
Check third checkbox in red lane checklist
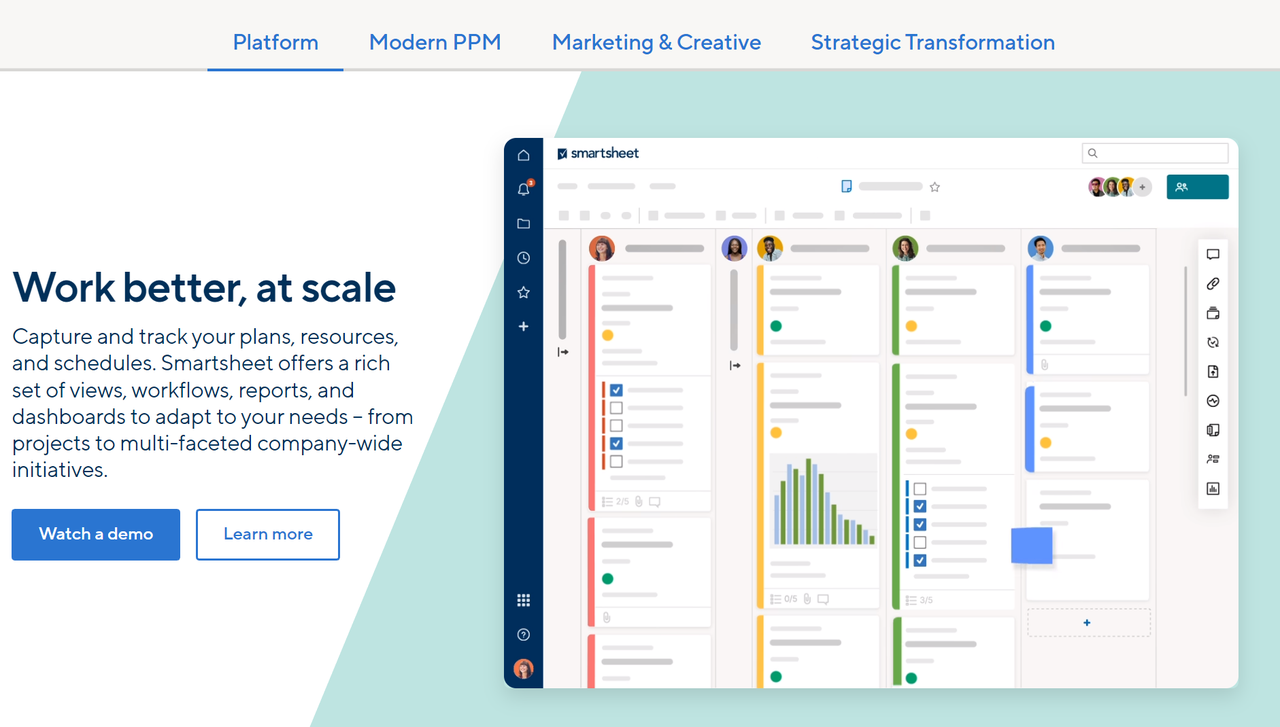pyautogui.click(x=616, y=426)
